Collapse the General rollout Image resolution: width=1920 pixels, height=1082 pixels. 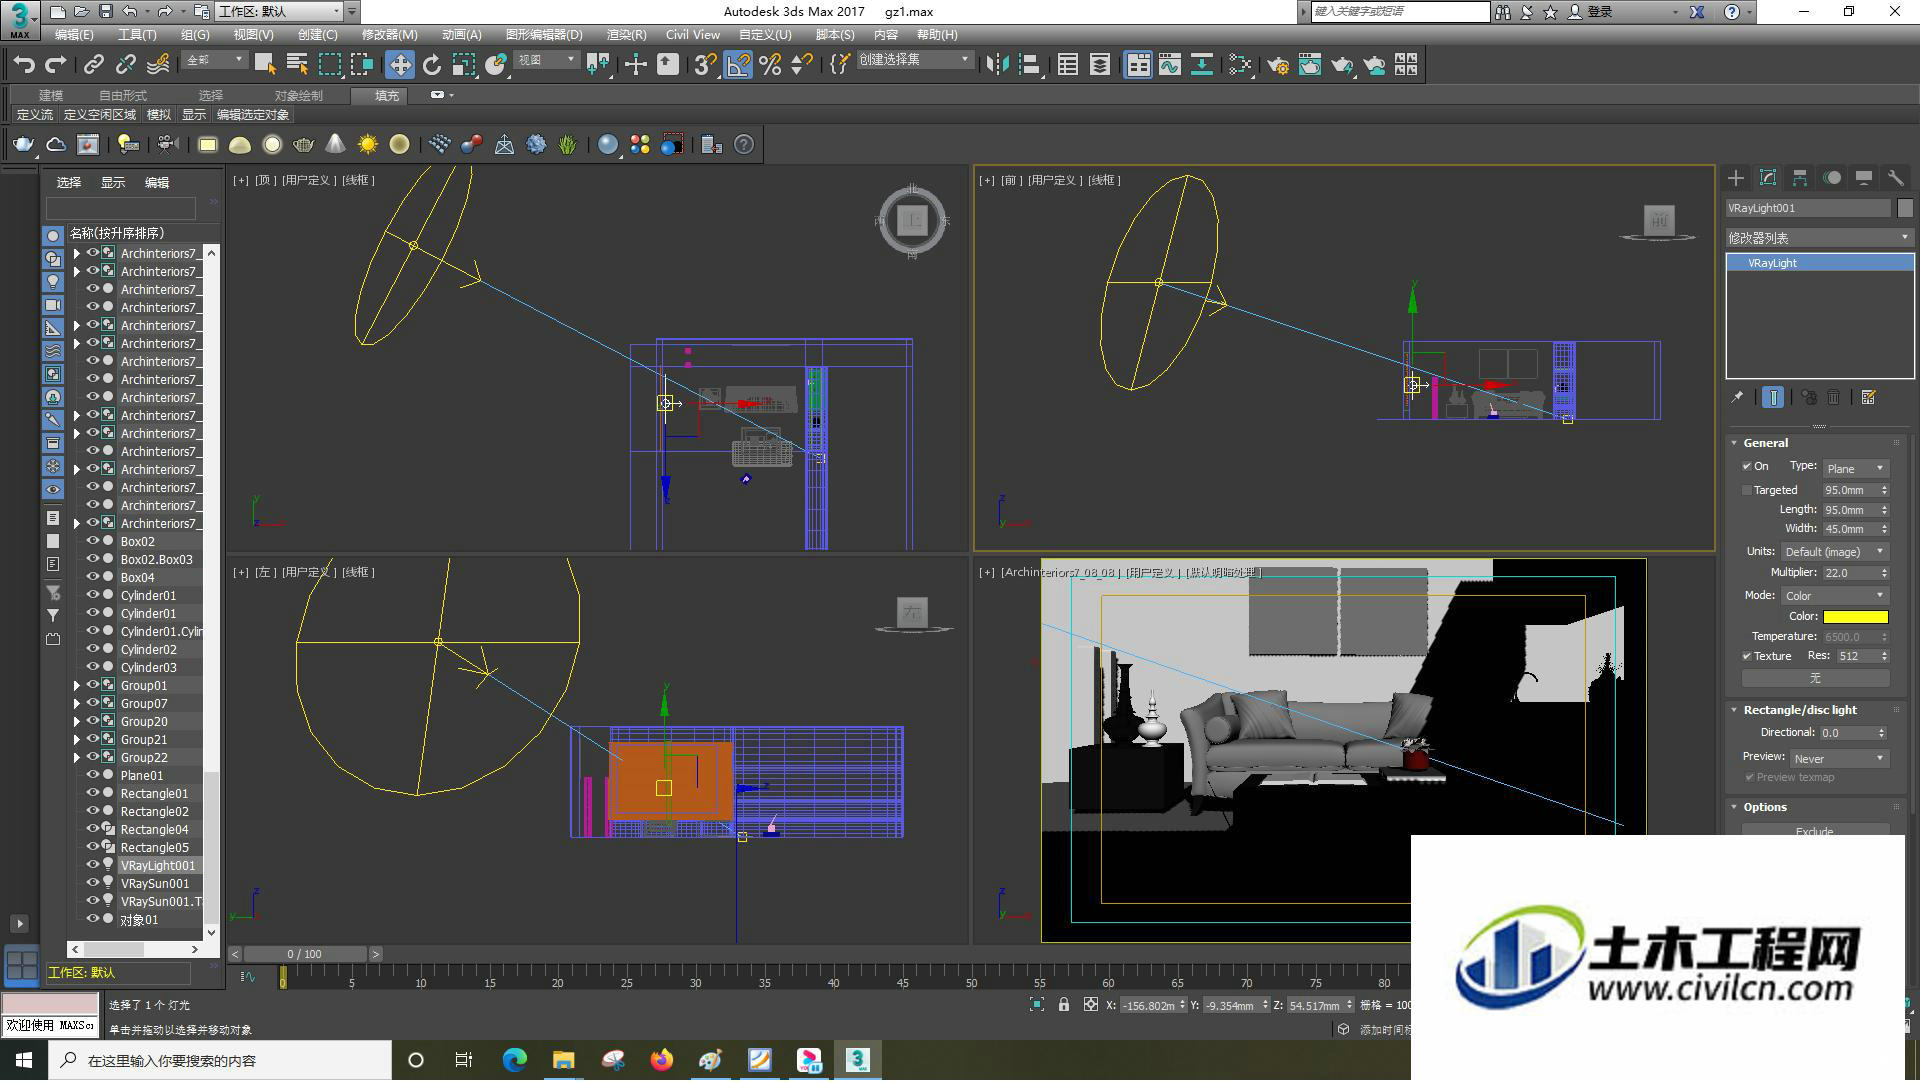pyautogui.click(x=1765, y=443)
